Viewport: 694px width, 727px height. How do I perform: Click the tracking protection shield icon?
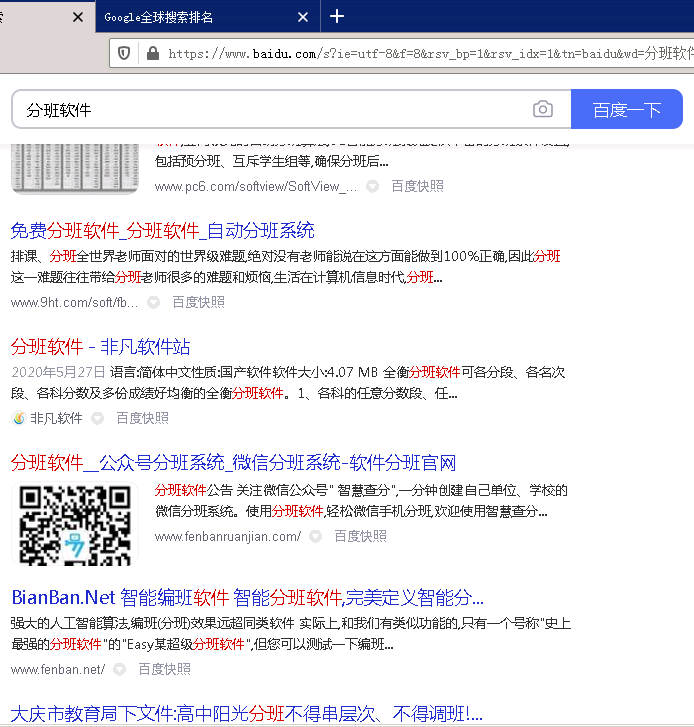(x=124, y=53)
